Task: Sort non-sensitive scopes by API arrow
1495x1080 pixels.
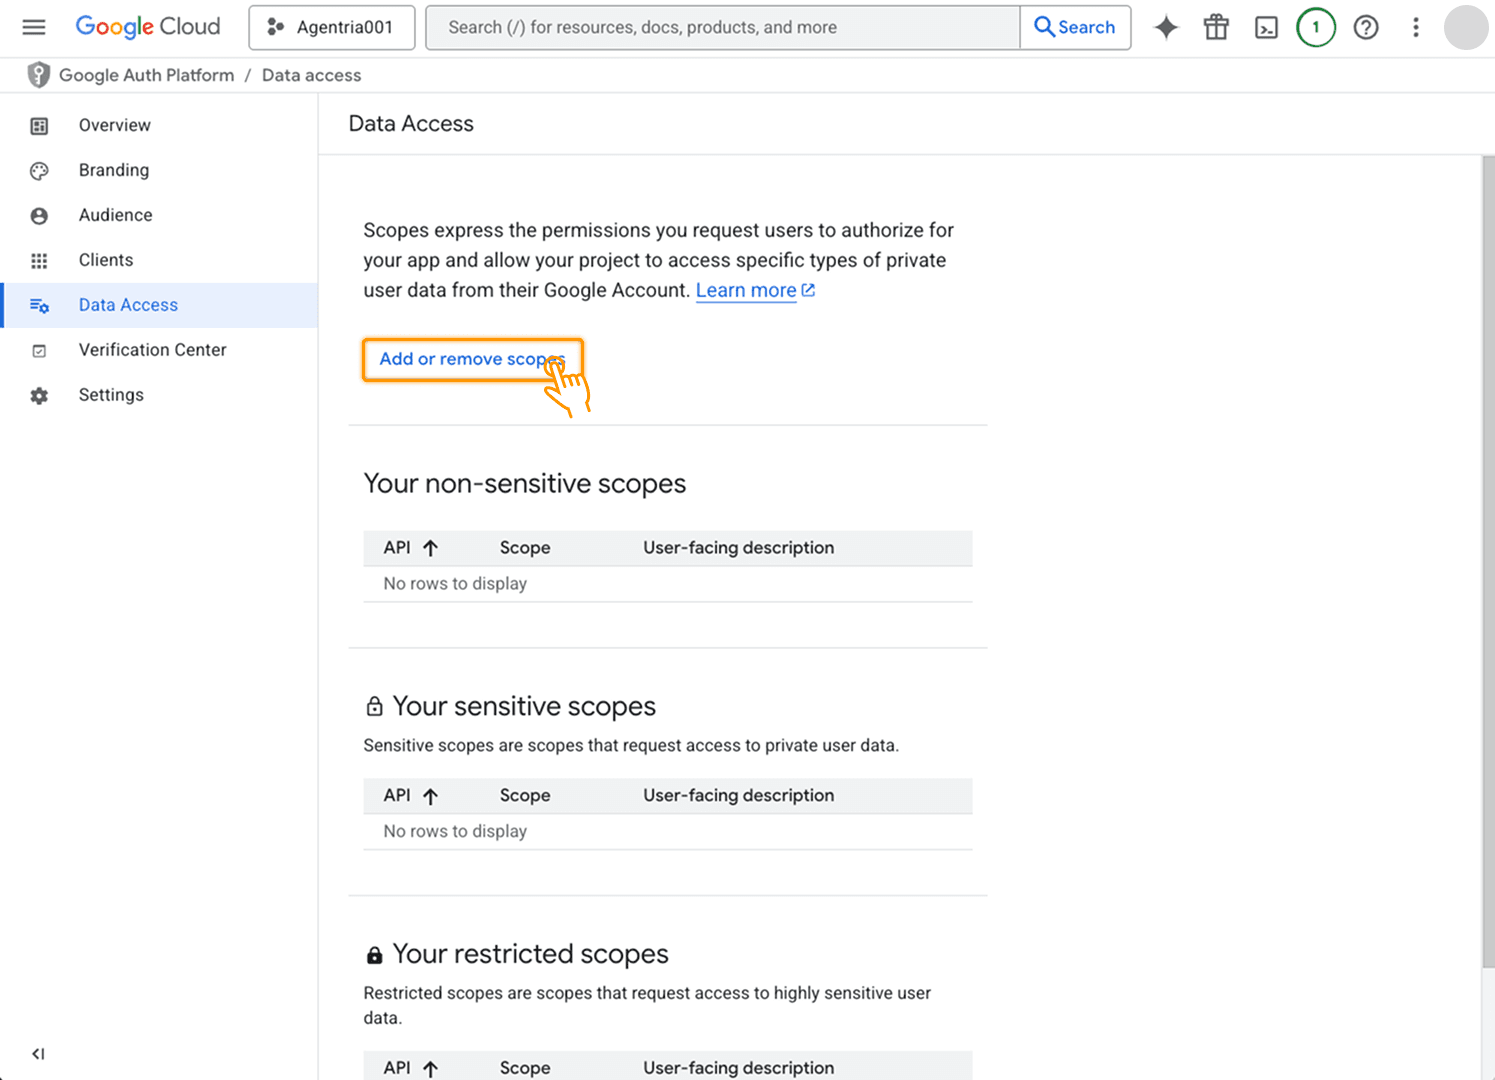Action: point(430,548)
